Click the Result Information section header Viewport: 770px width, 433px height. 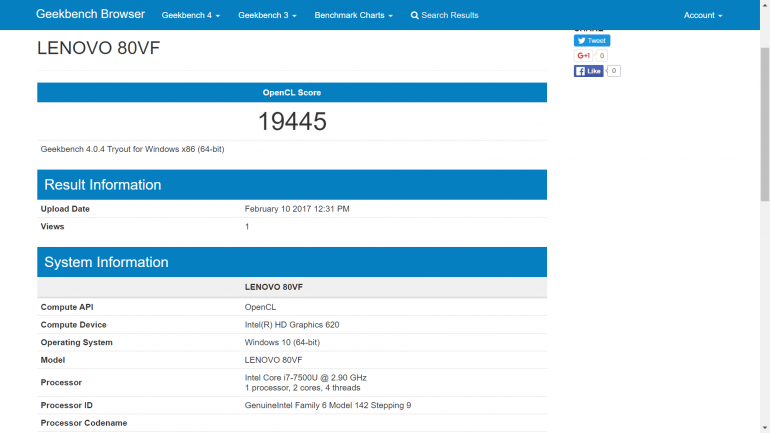point(292,185)
